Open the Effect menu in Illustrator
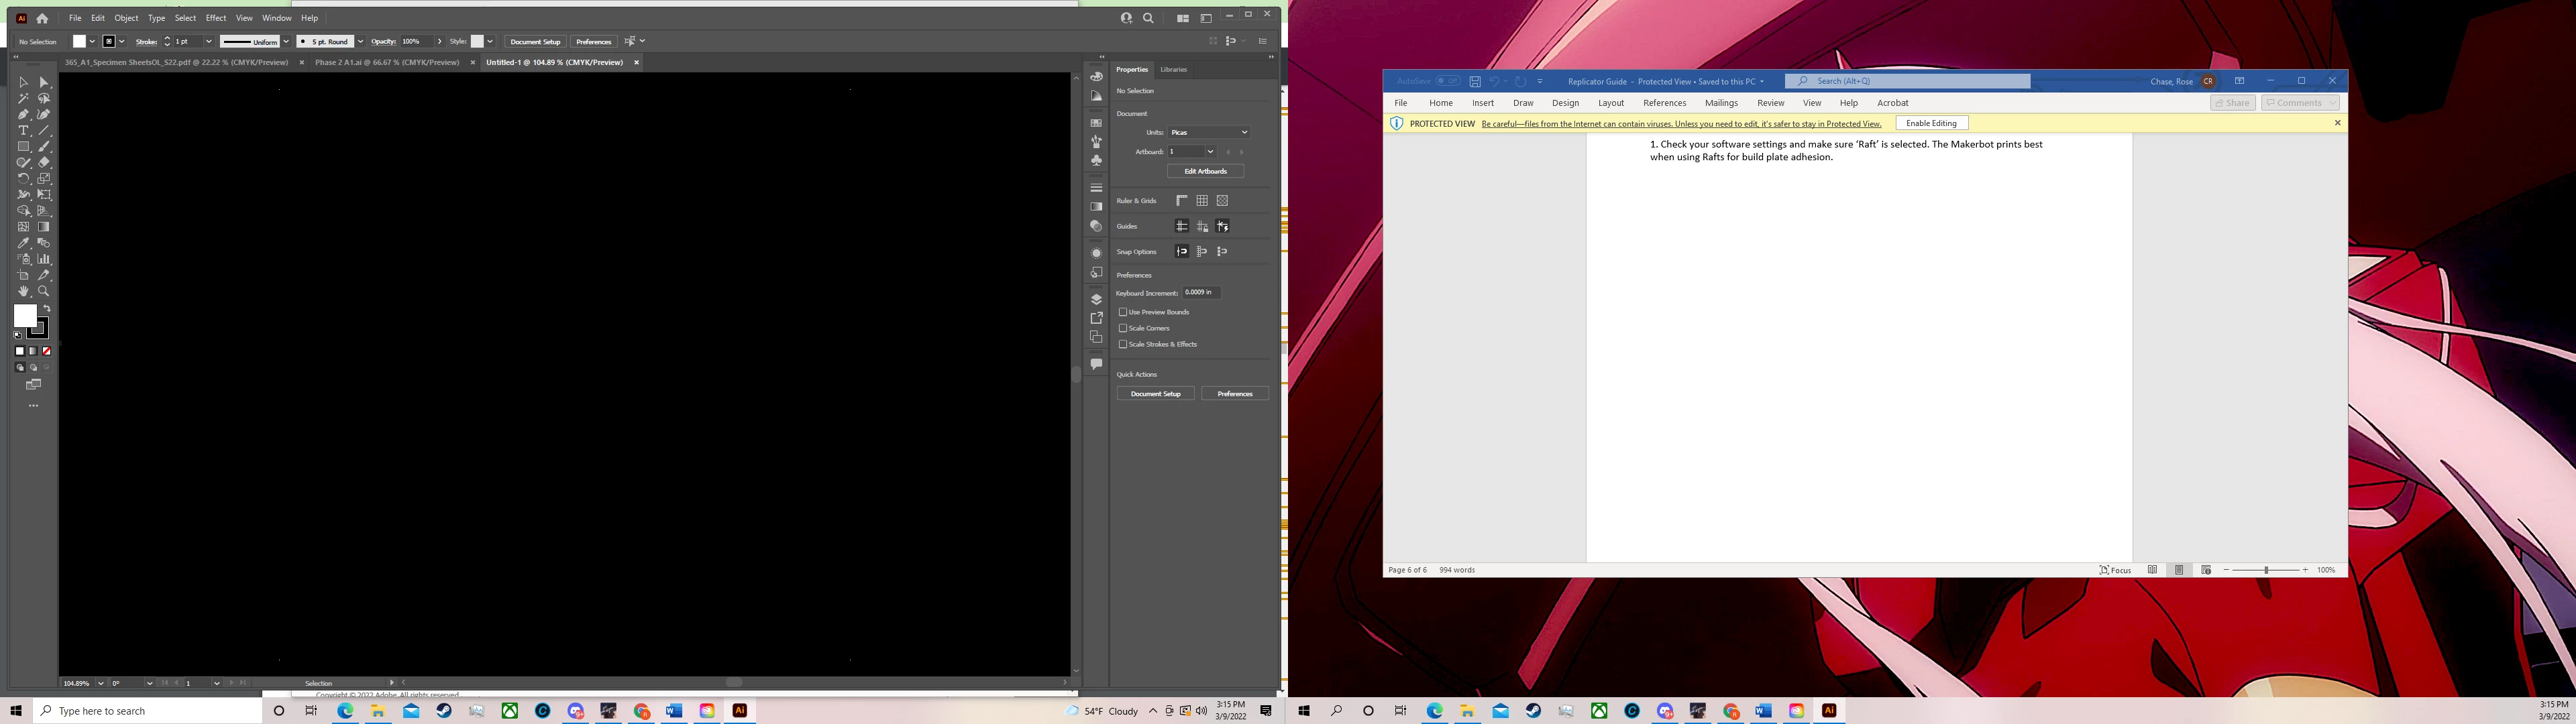 pos(216,18)
